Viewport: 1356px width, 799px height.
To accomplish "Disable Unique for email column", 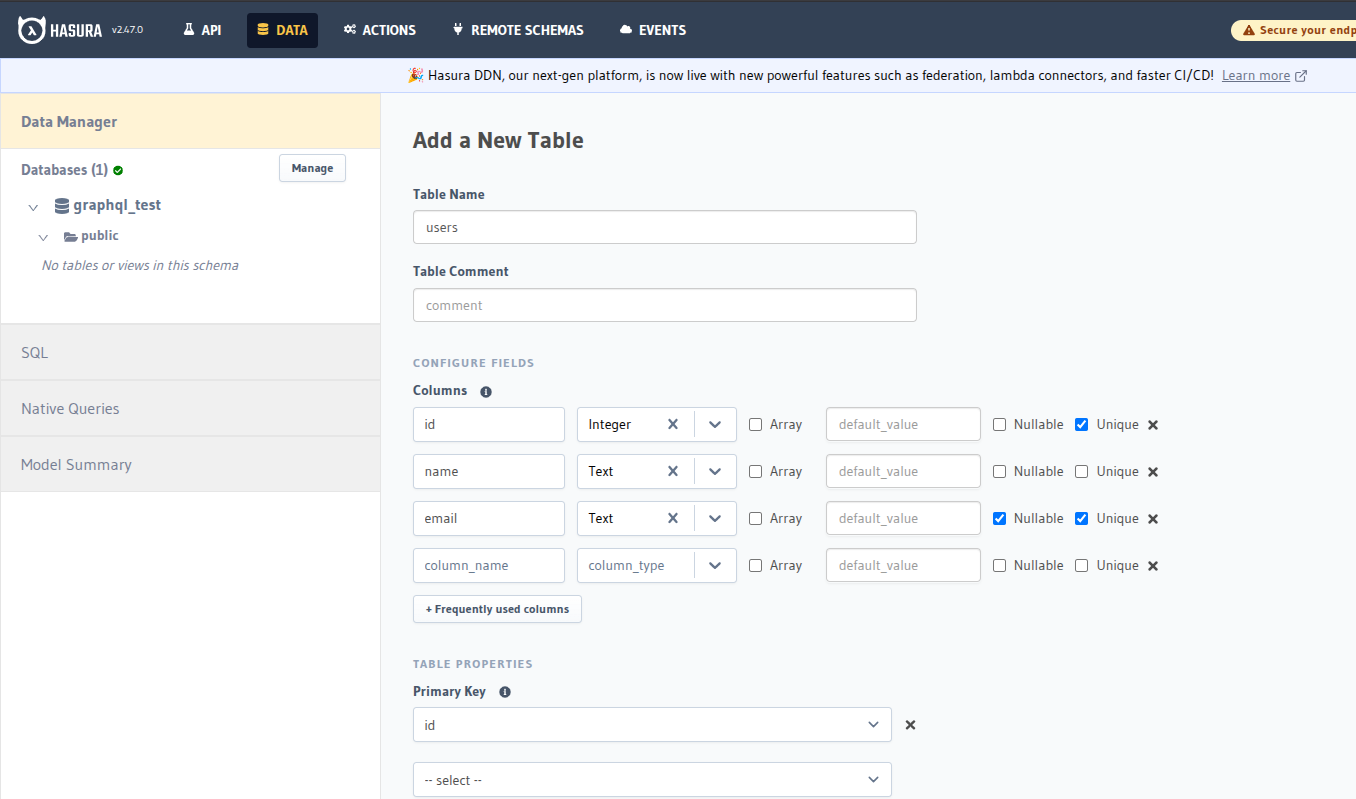I will click(x=1082, y=518).
